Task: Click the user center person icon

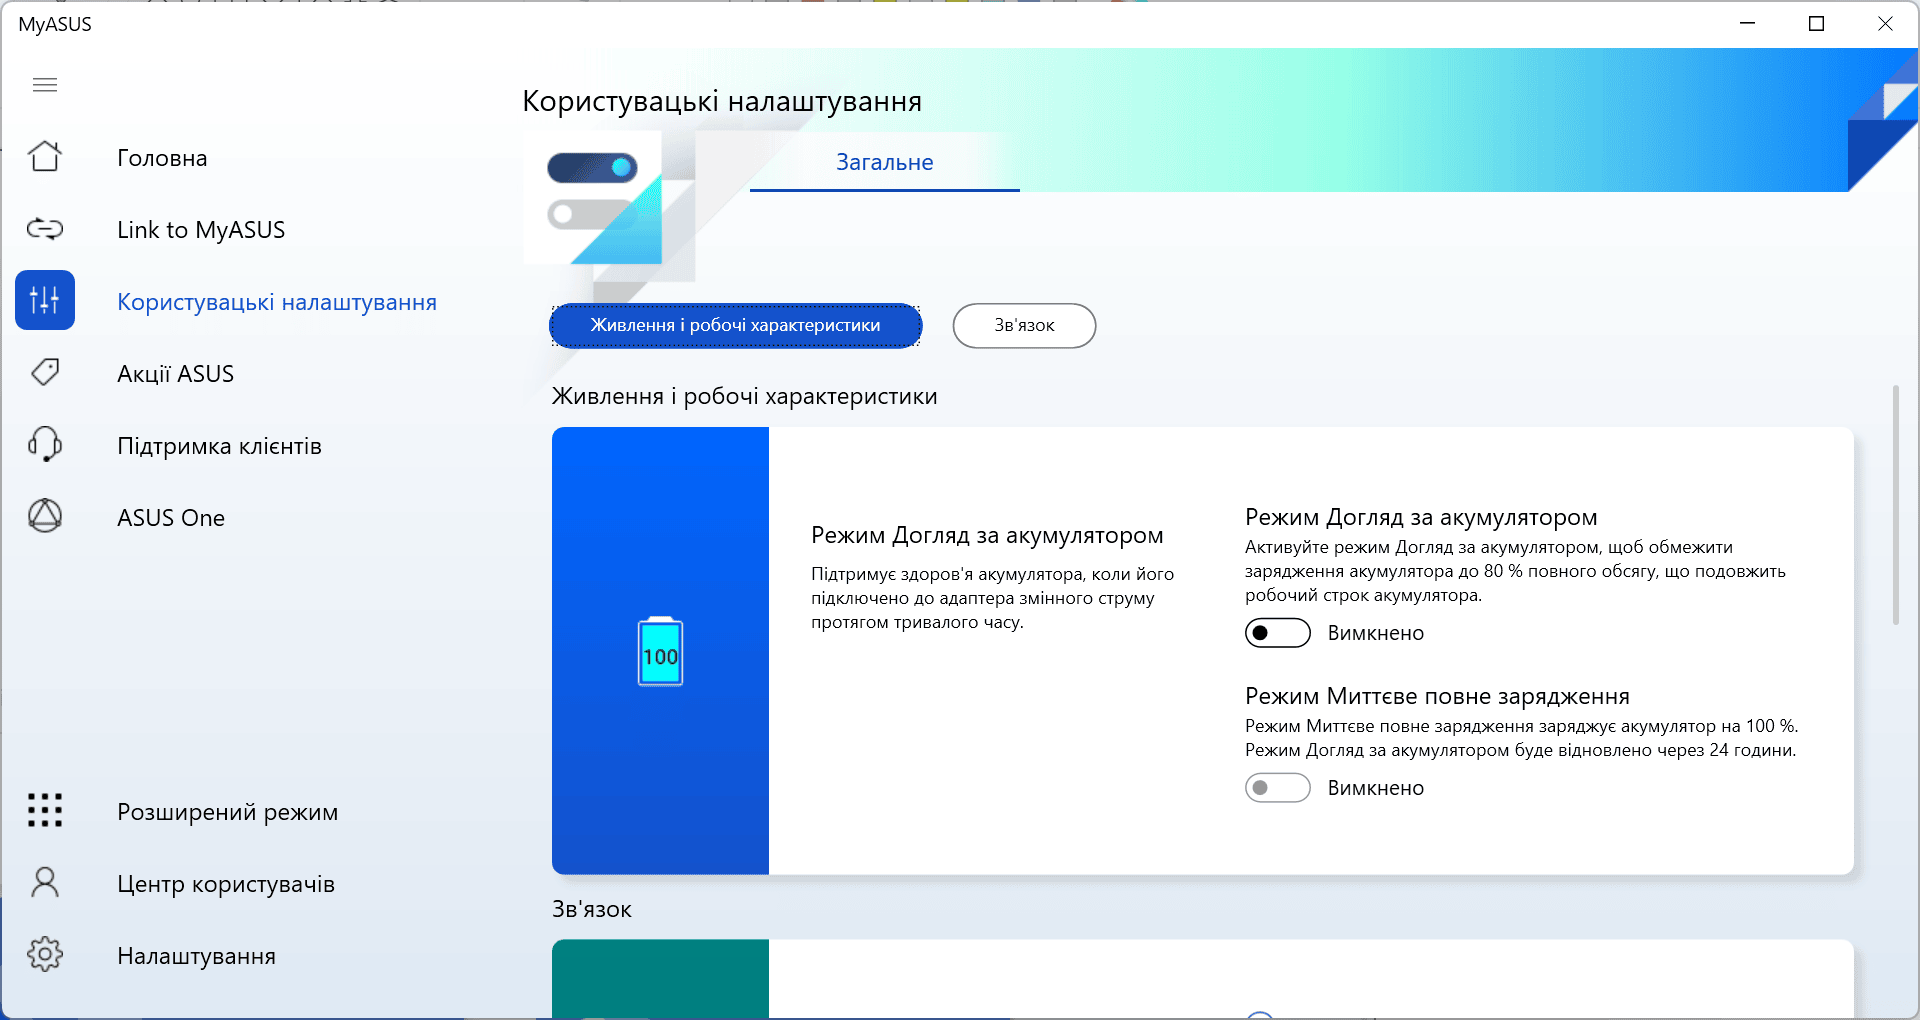Action: [x=45, y=883]
